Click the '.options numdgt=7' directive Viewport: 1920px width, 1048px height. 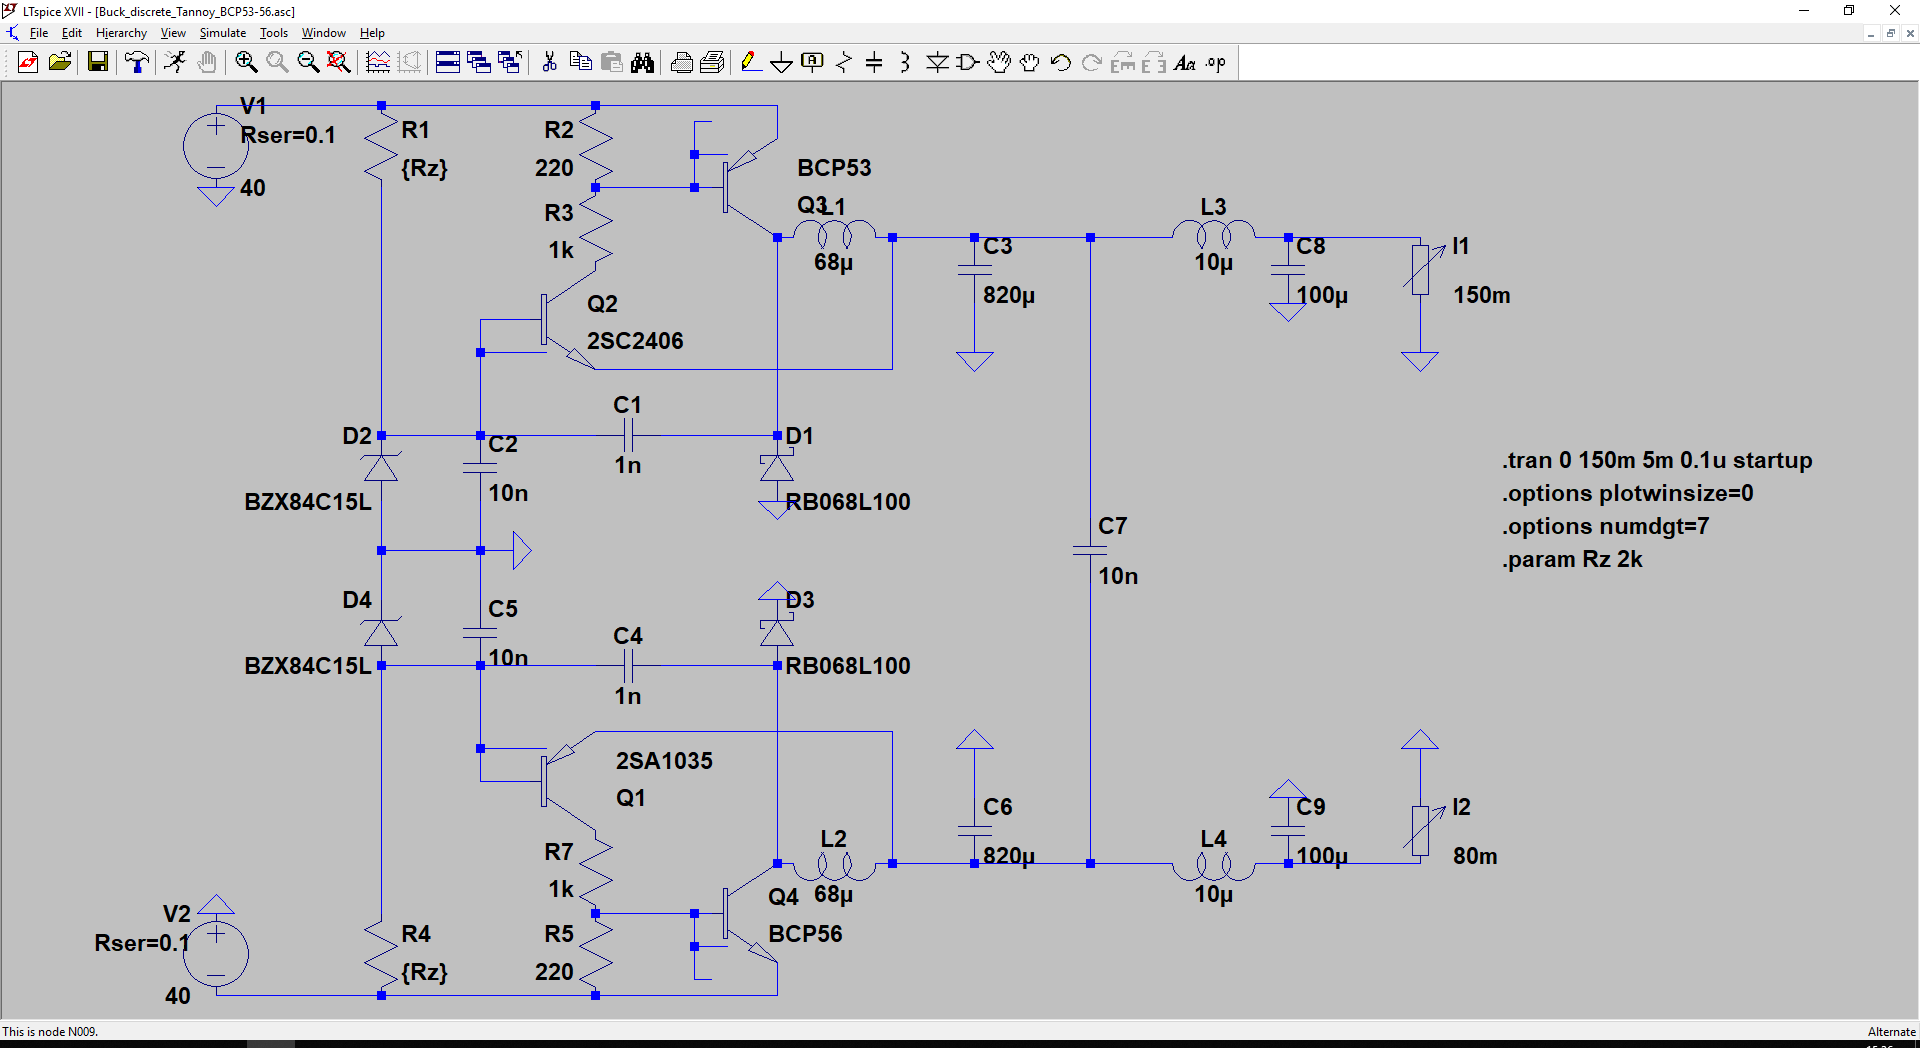1605,526
